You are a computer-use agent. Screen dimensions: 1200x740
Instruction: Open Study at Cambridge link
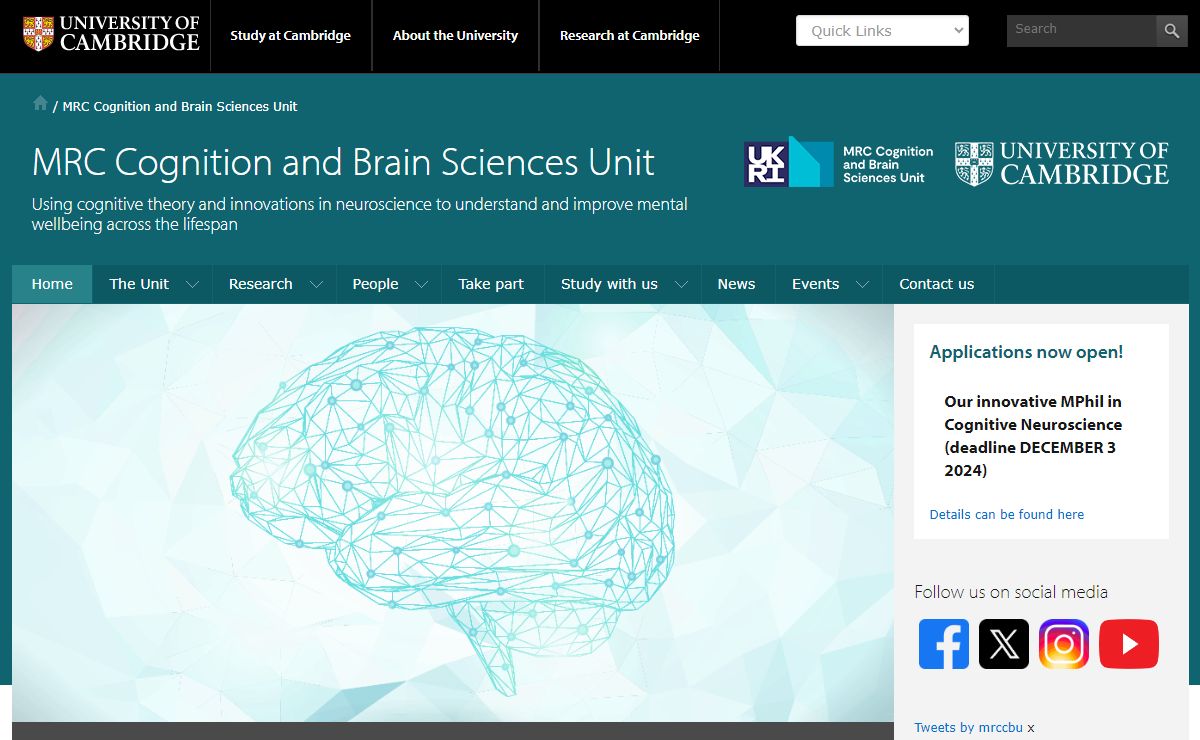click(x=290, y=35)
